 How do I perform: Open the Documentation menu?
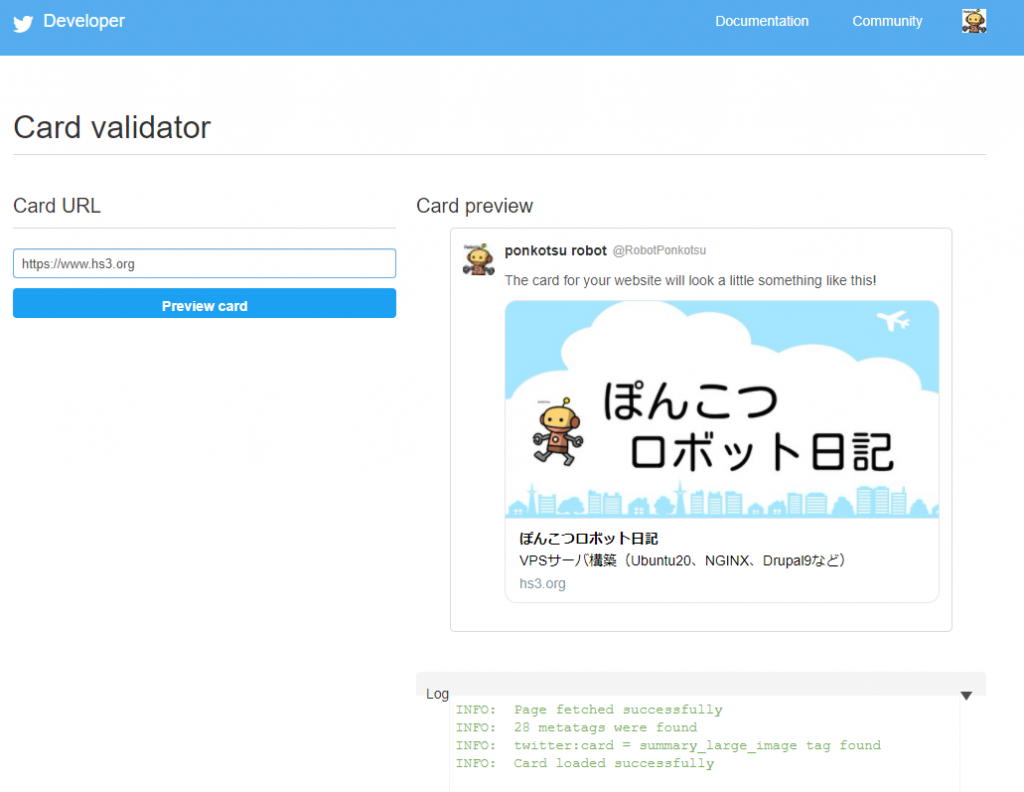[761, 21]
